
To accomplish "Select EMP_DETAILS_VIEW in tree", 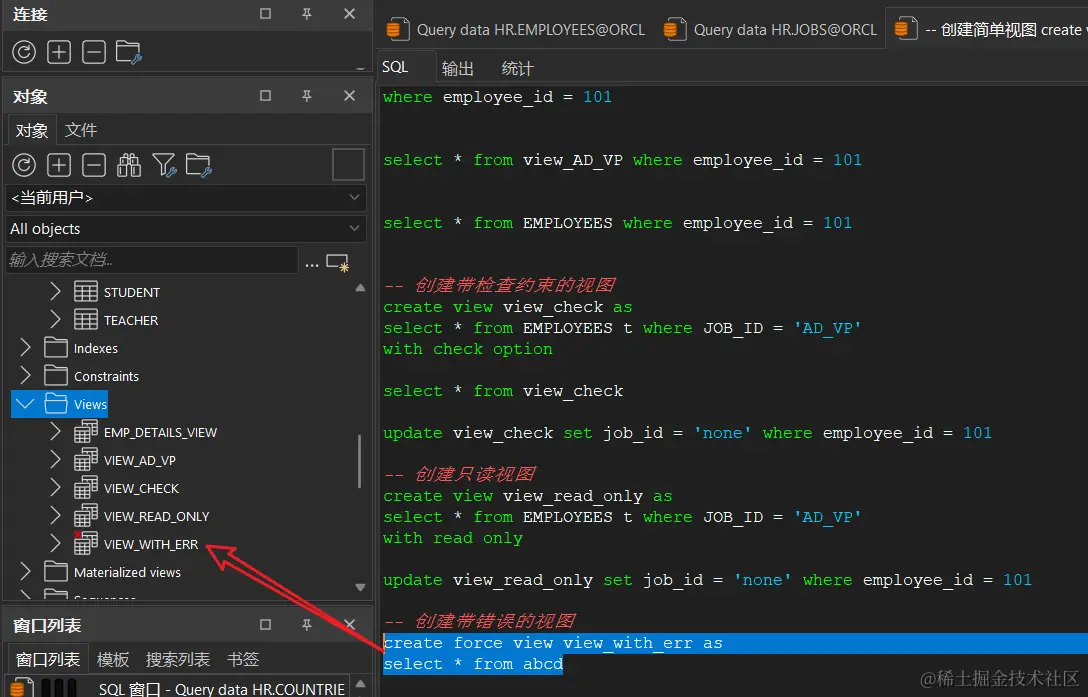I will [160, 433].
